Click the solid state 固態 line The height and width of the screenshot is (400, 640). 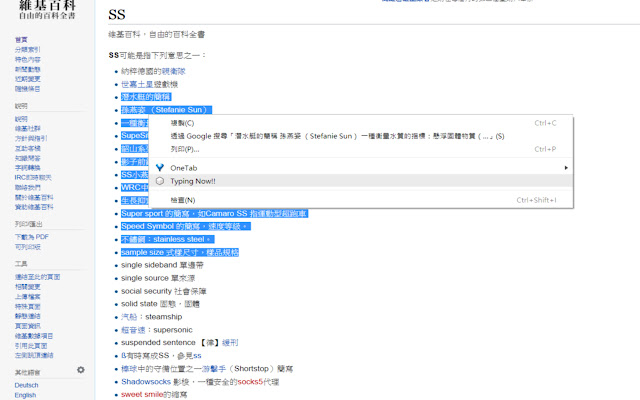tap(160, 304)
